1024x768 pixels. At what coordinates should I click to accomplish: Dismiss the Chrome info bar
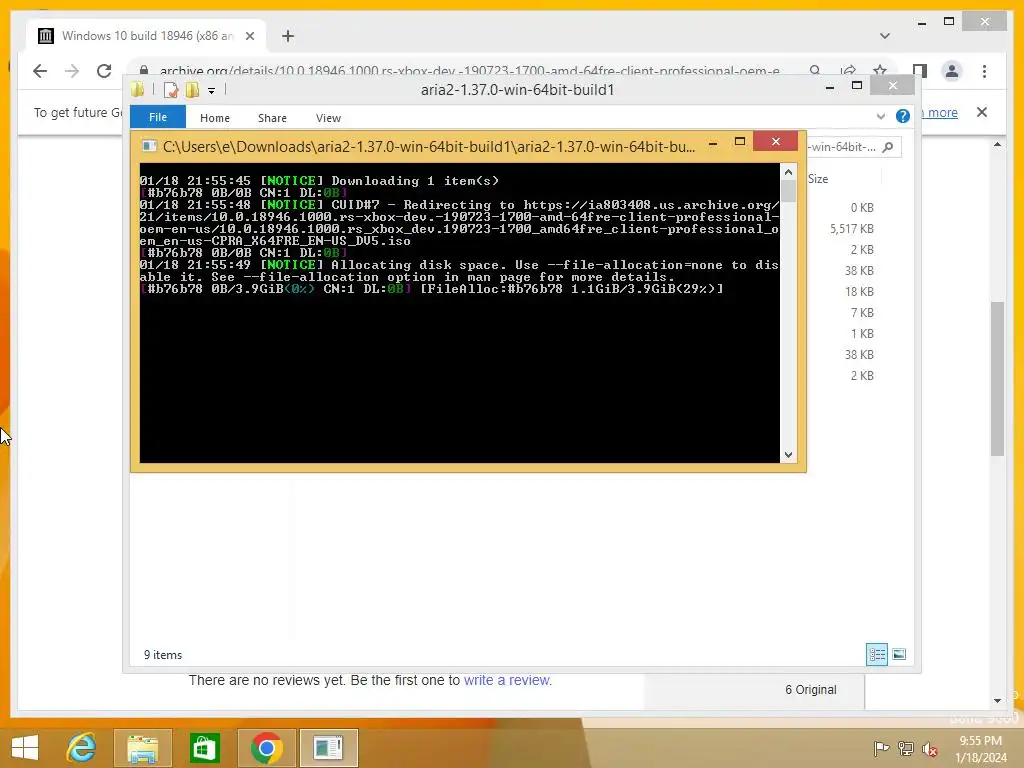click(982, 112)
